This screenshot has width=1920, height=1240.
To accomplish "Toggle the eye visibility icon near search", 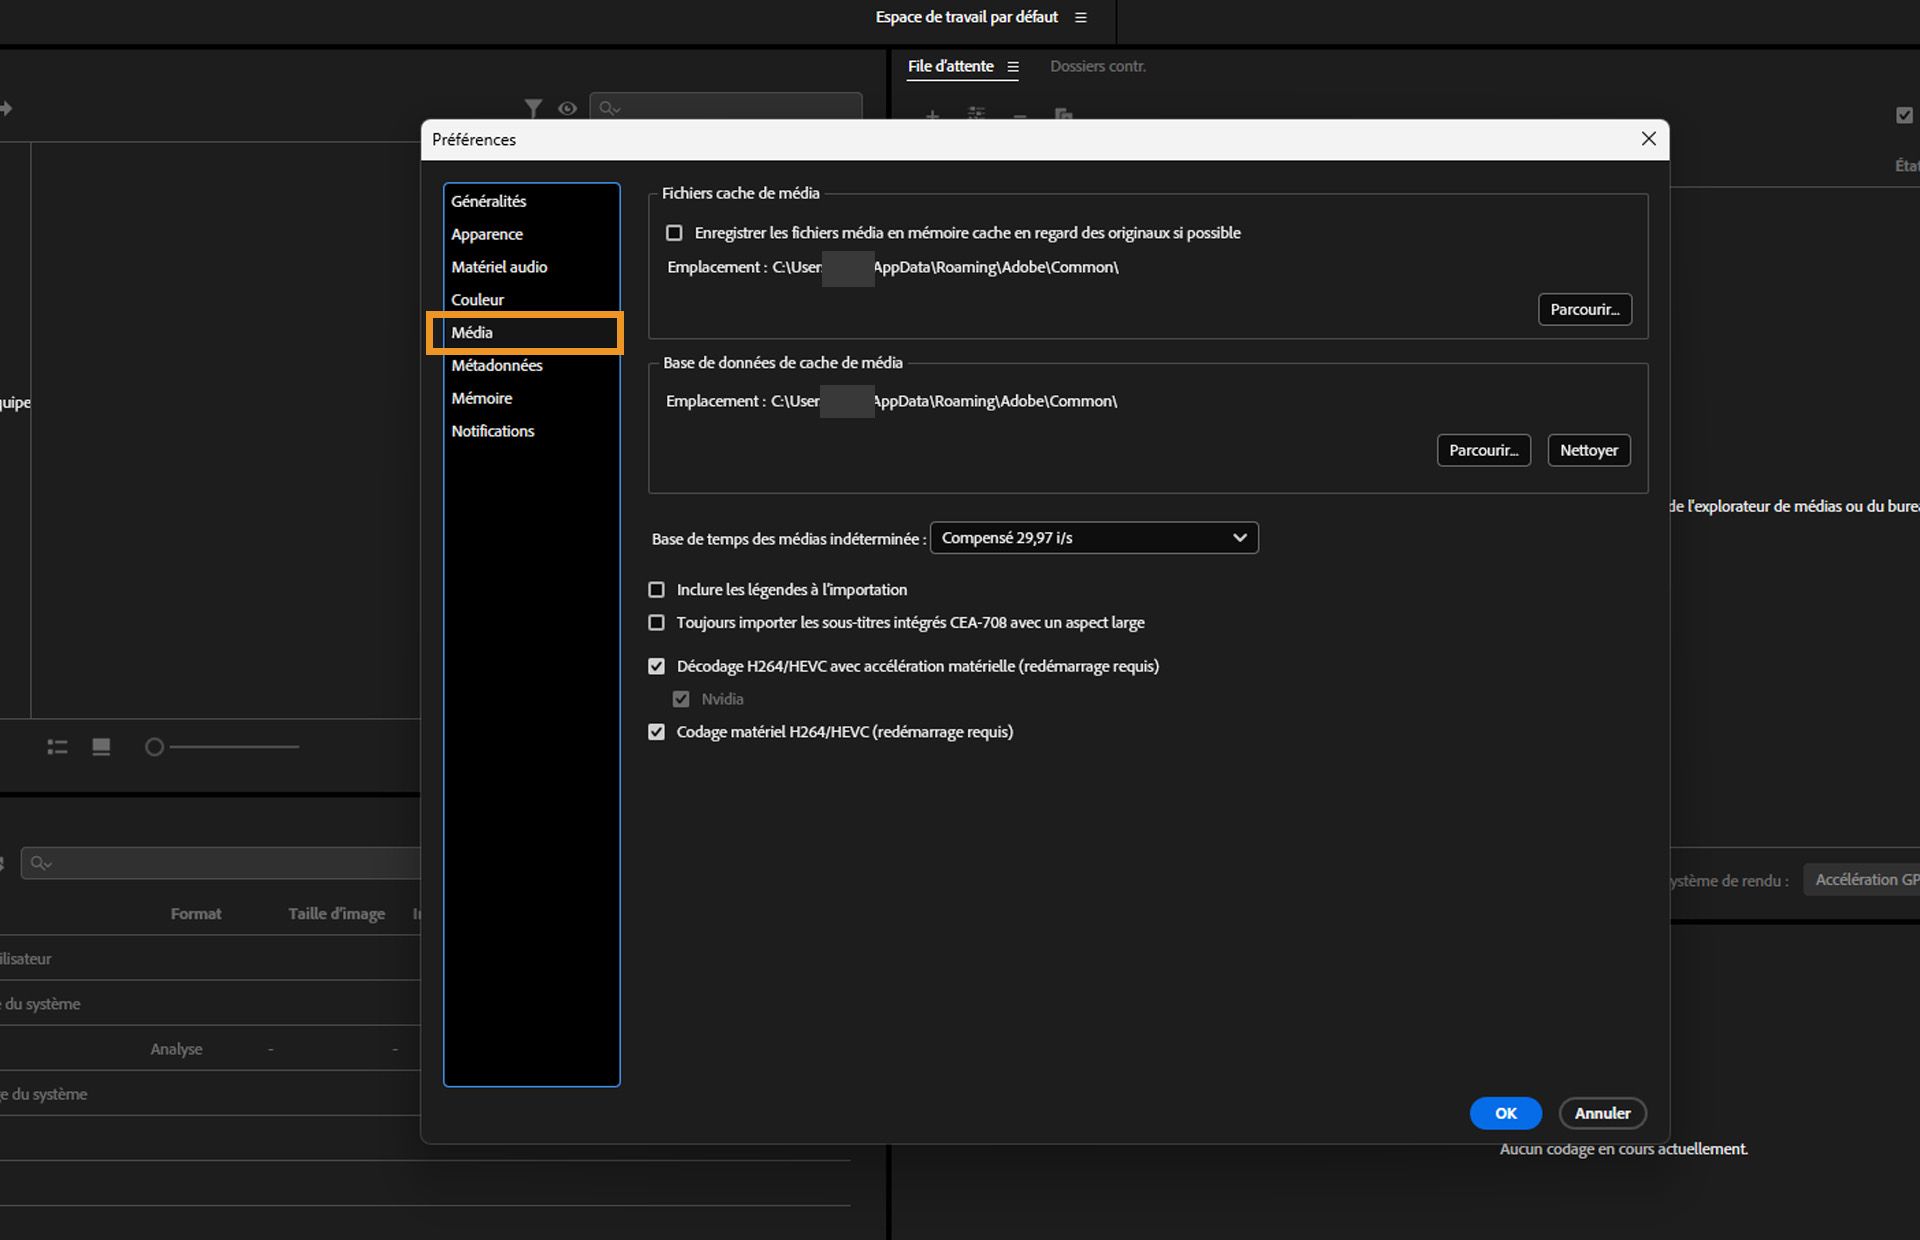I will [x=567, y=108].
